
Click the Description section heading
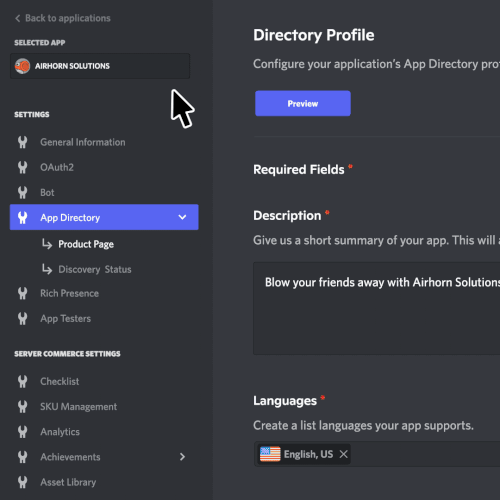coord(287,216)
